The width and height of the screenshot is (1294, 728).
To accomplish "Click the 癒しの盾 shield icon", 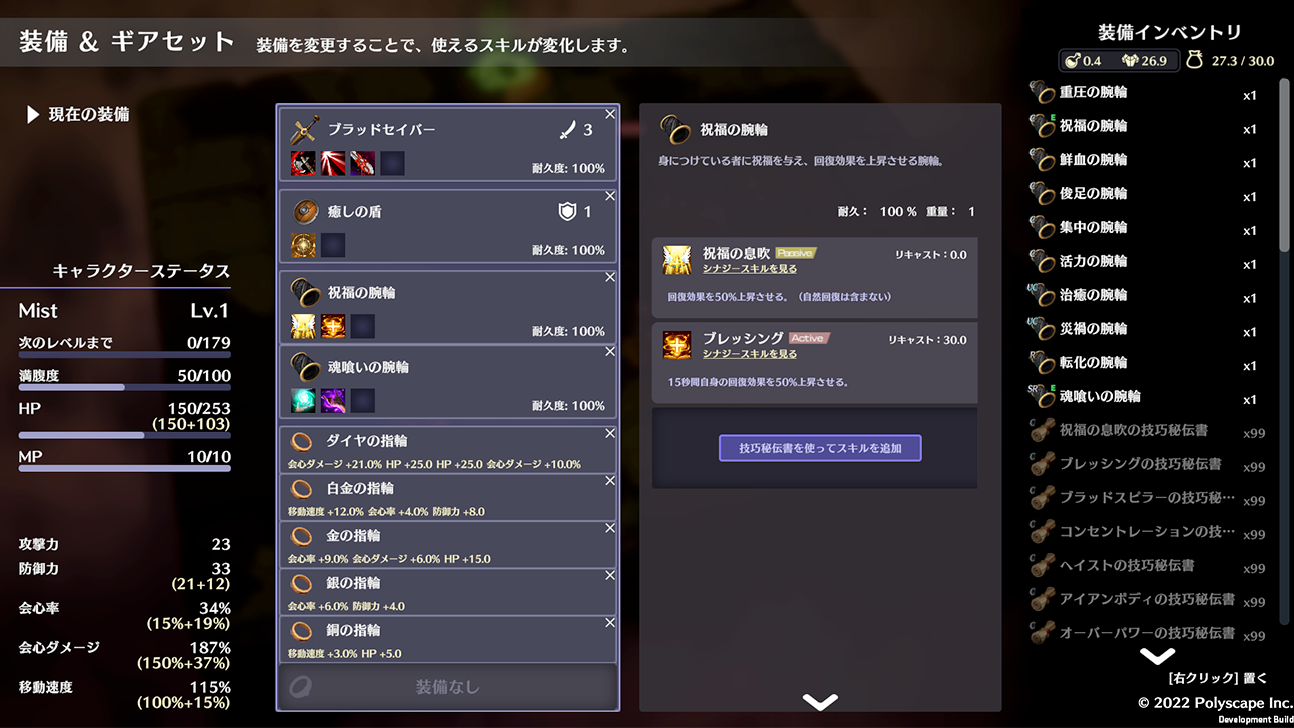I will (x=305, y=212).
